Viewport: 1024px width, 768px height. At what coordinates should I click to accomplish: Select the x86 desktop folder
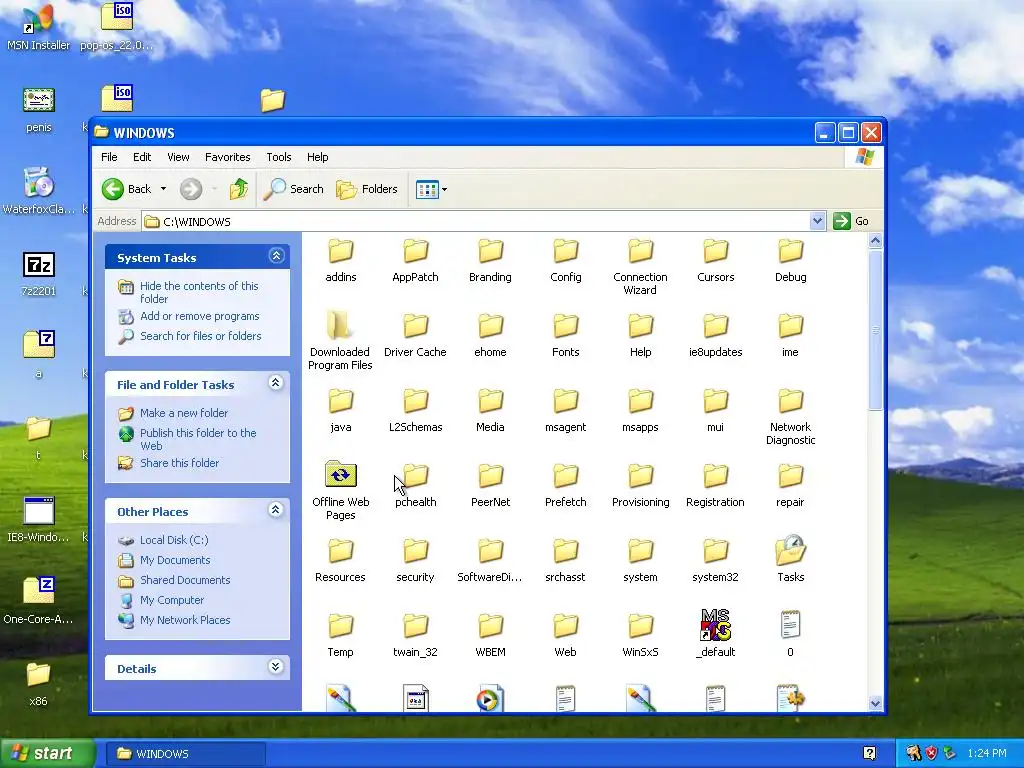[39, 684]
